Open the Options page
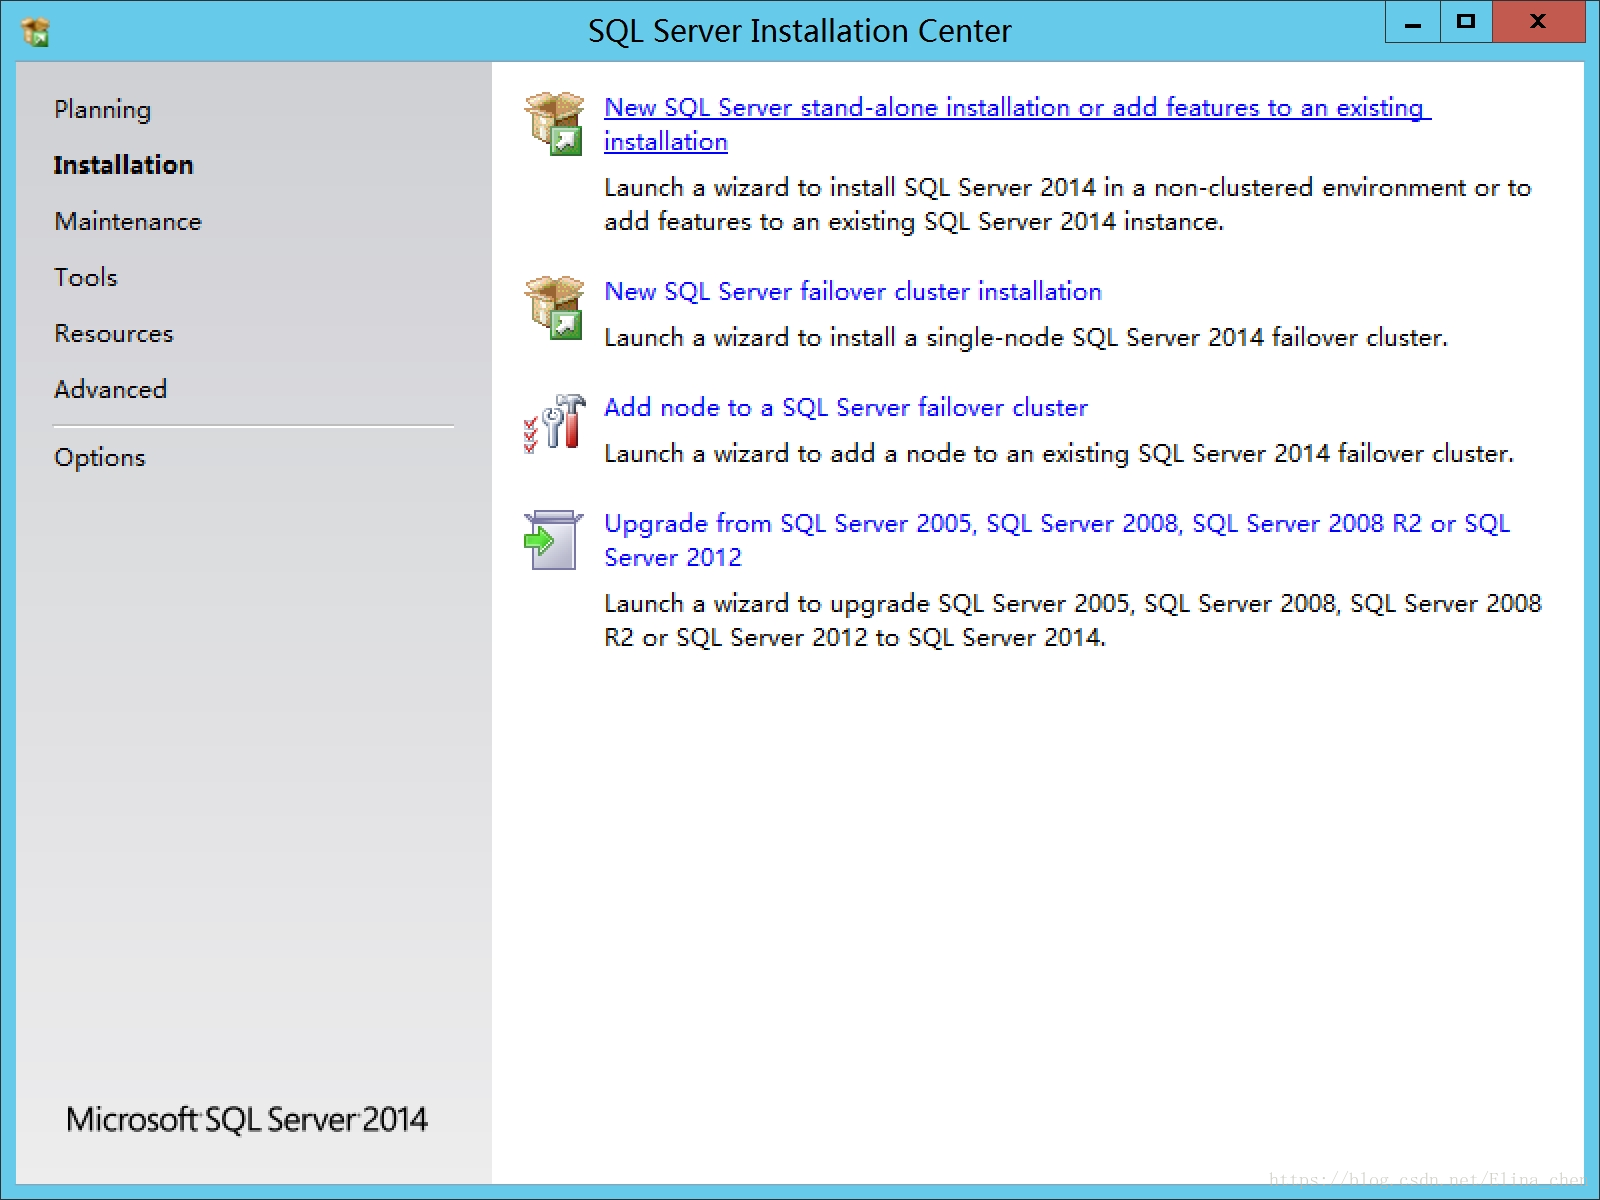This screenshot has height=1200, width=1600. (99, 457)
